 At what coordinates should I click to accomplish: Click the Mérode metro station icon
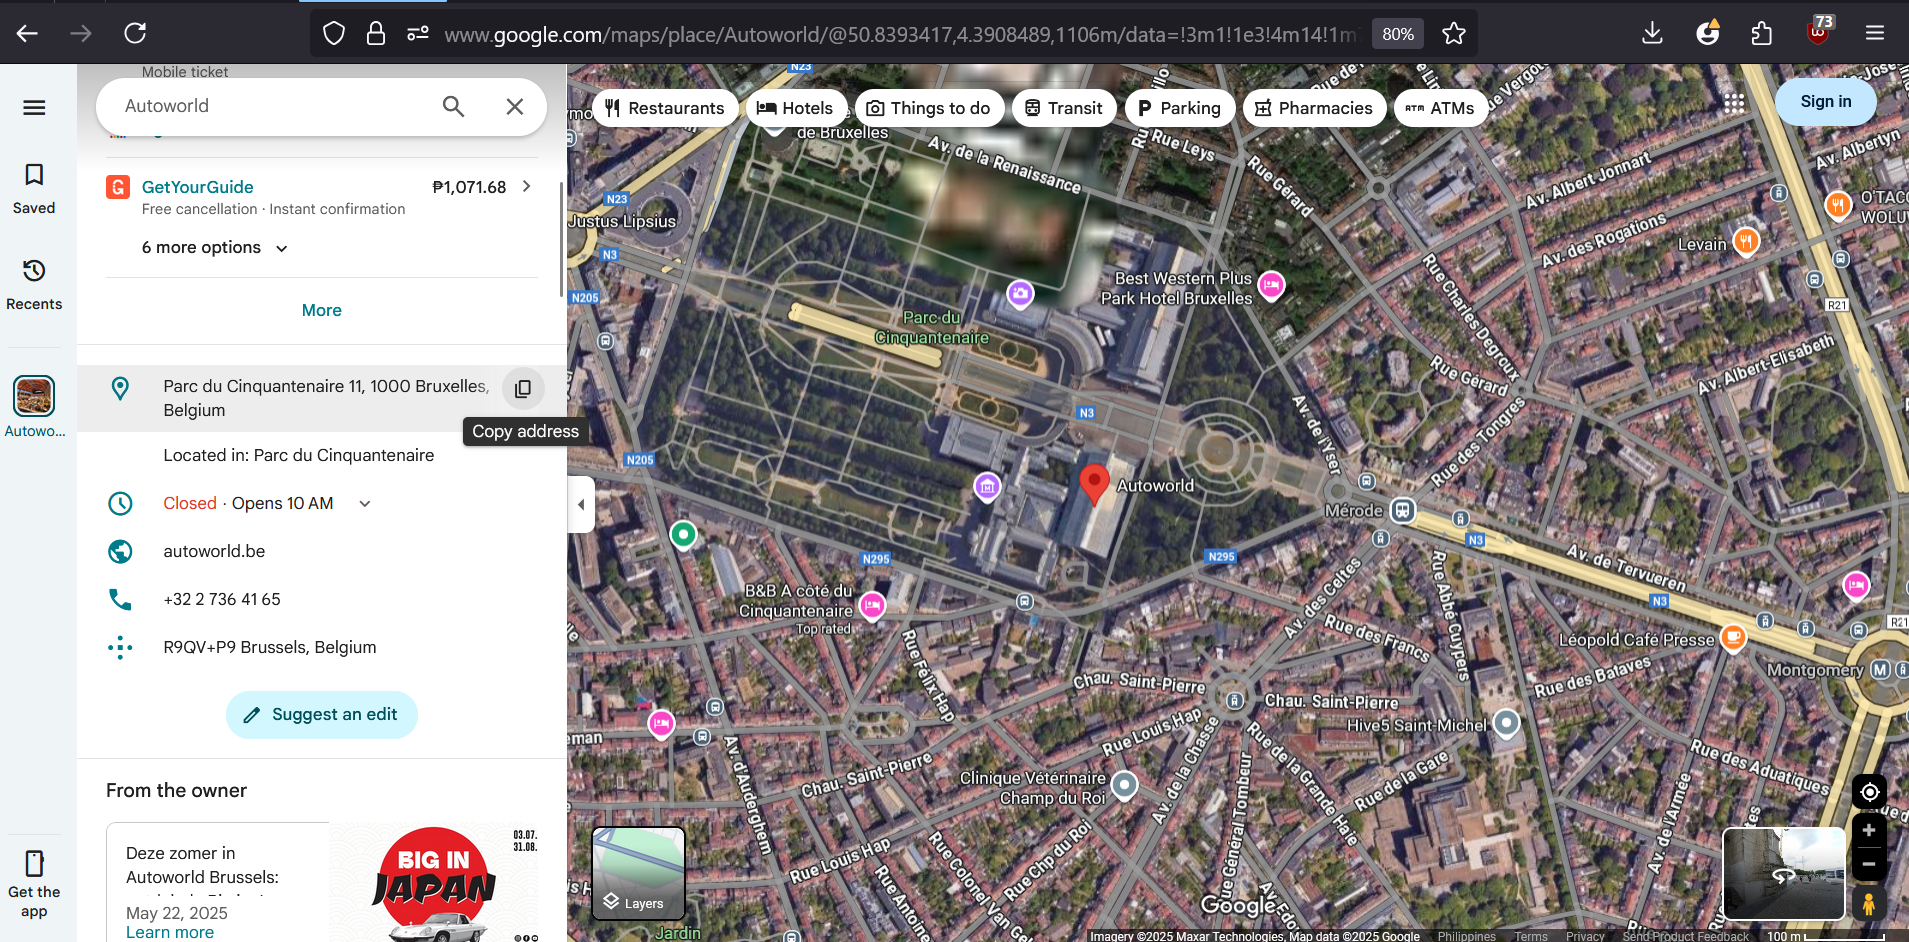pos(1403,511)
